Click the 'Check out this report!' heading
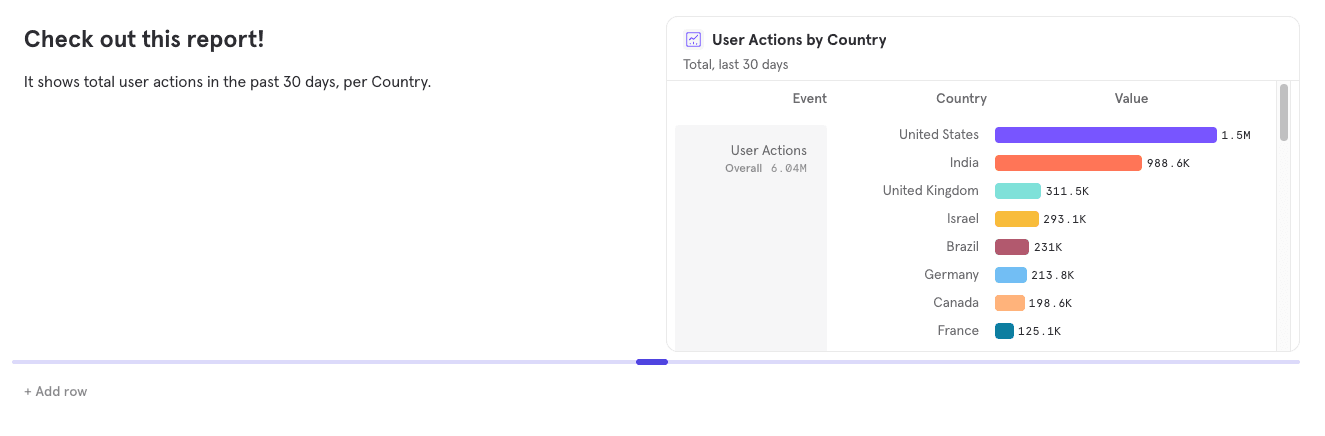1325x436 pixels. [144, 40]
